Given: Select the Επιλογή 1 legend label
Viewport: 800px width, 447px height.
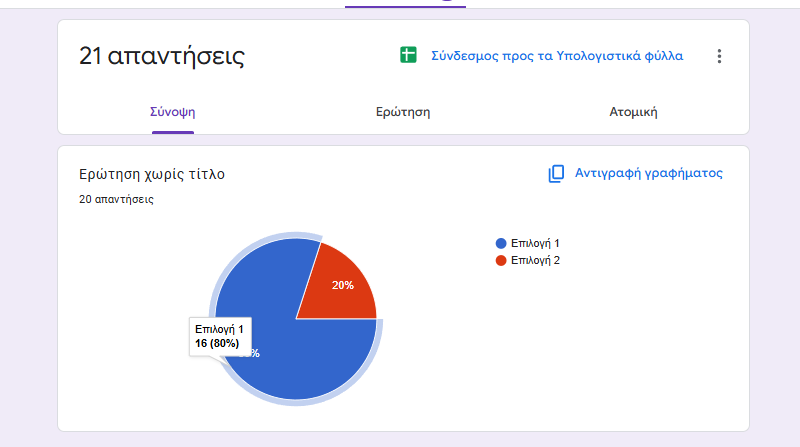Looking at the screenshot, I should click(535, 243).
